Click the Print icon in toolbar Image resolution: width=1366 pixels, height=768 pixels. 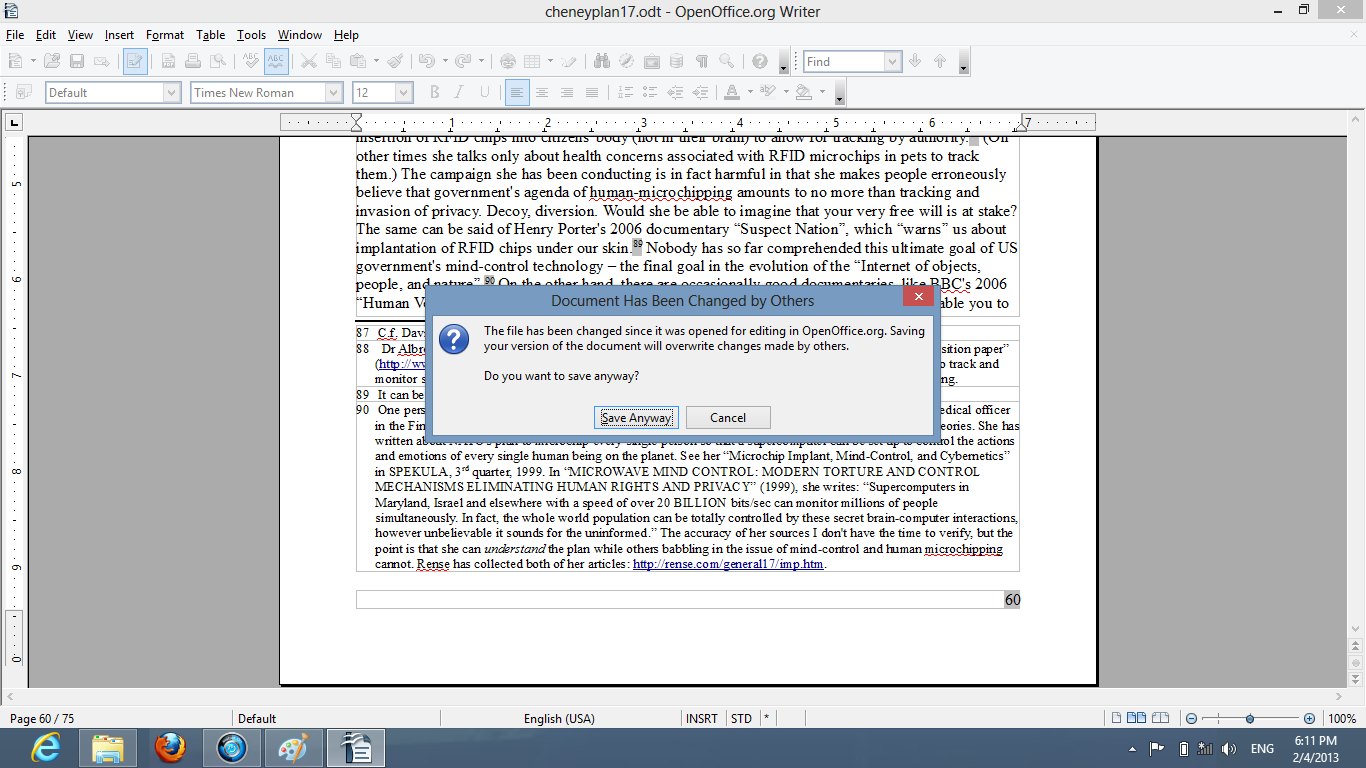click(192, 62)
